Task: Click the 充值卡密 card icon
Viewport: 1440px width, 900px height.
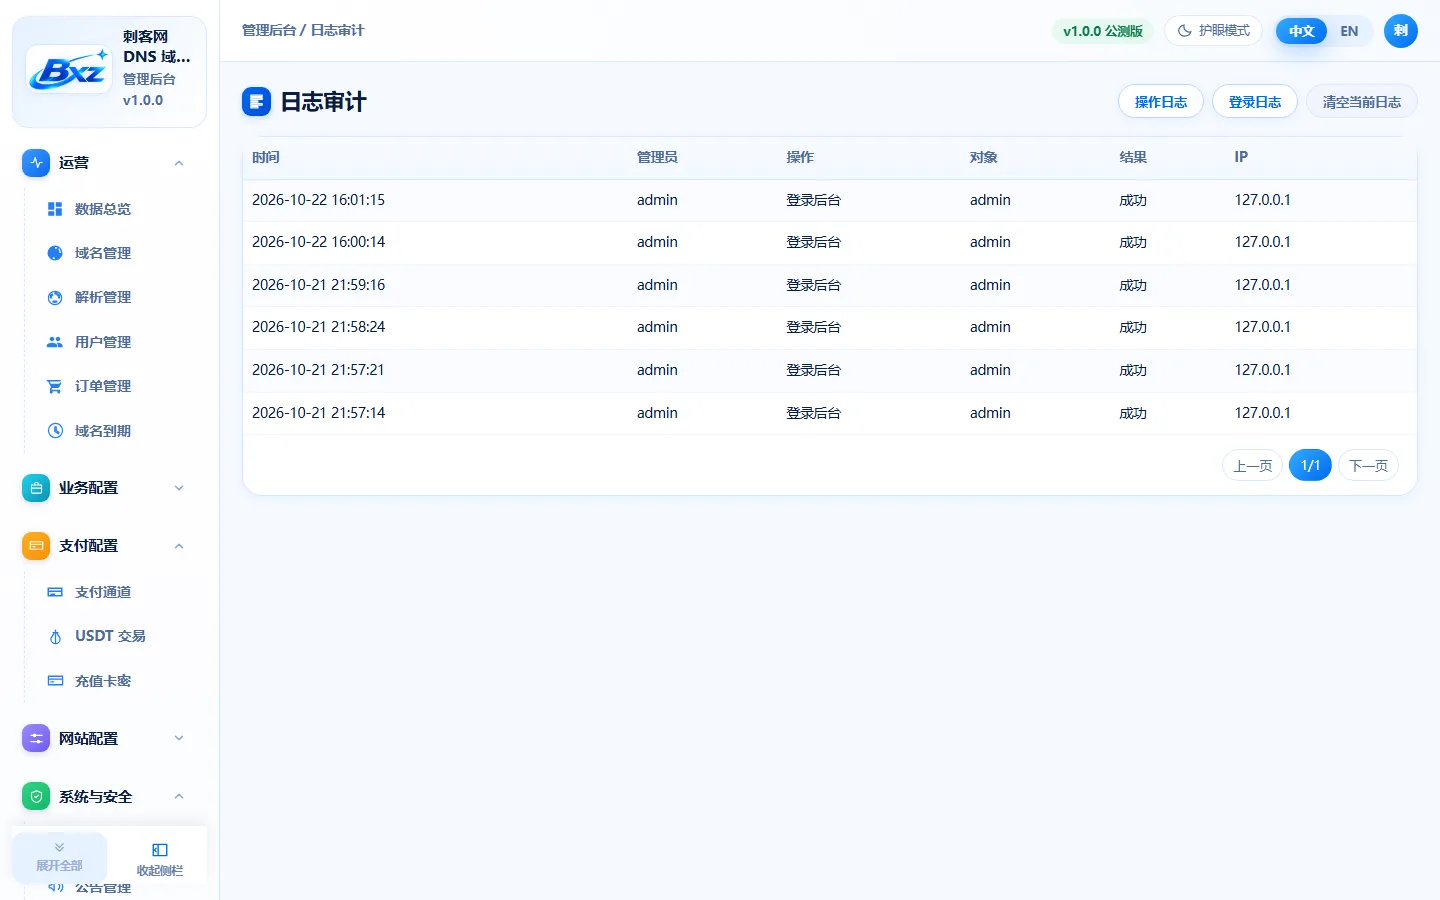Action: pyautogui.click(x=55, y=681)
